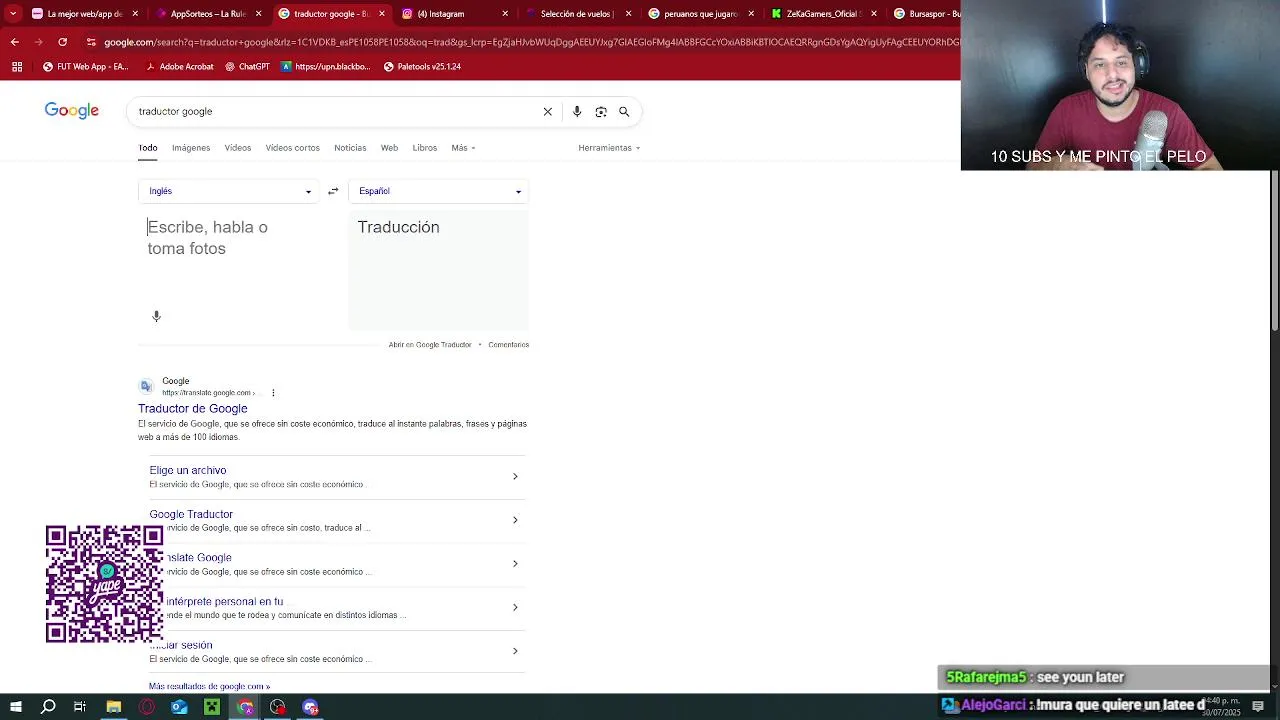Click the Comentarios link
The height and width of the screenshot is (720, 1280).
[509, 345]
